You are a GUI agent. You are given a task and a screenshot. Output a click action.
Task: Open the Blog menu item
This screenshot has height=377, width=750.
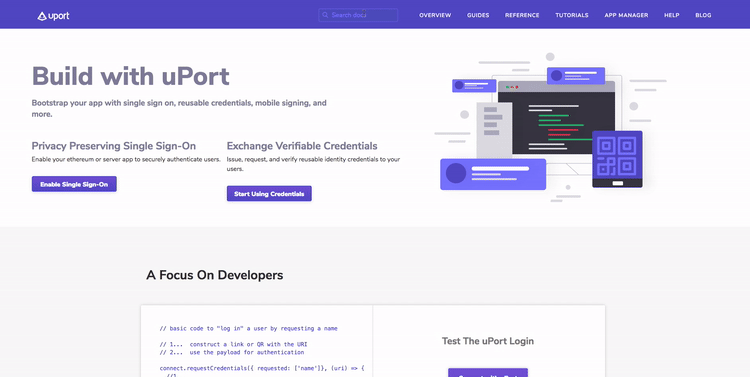[703, 15]
